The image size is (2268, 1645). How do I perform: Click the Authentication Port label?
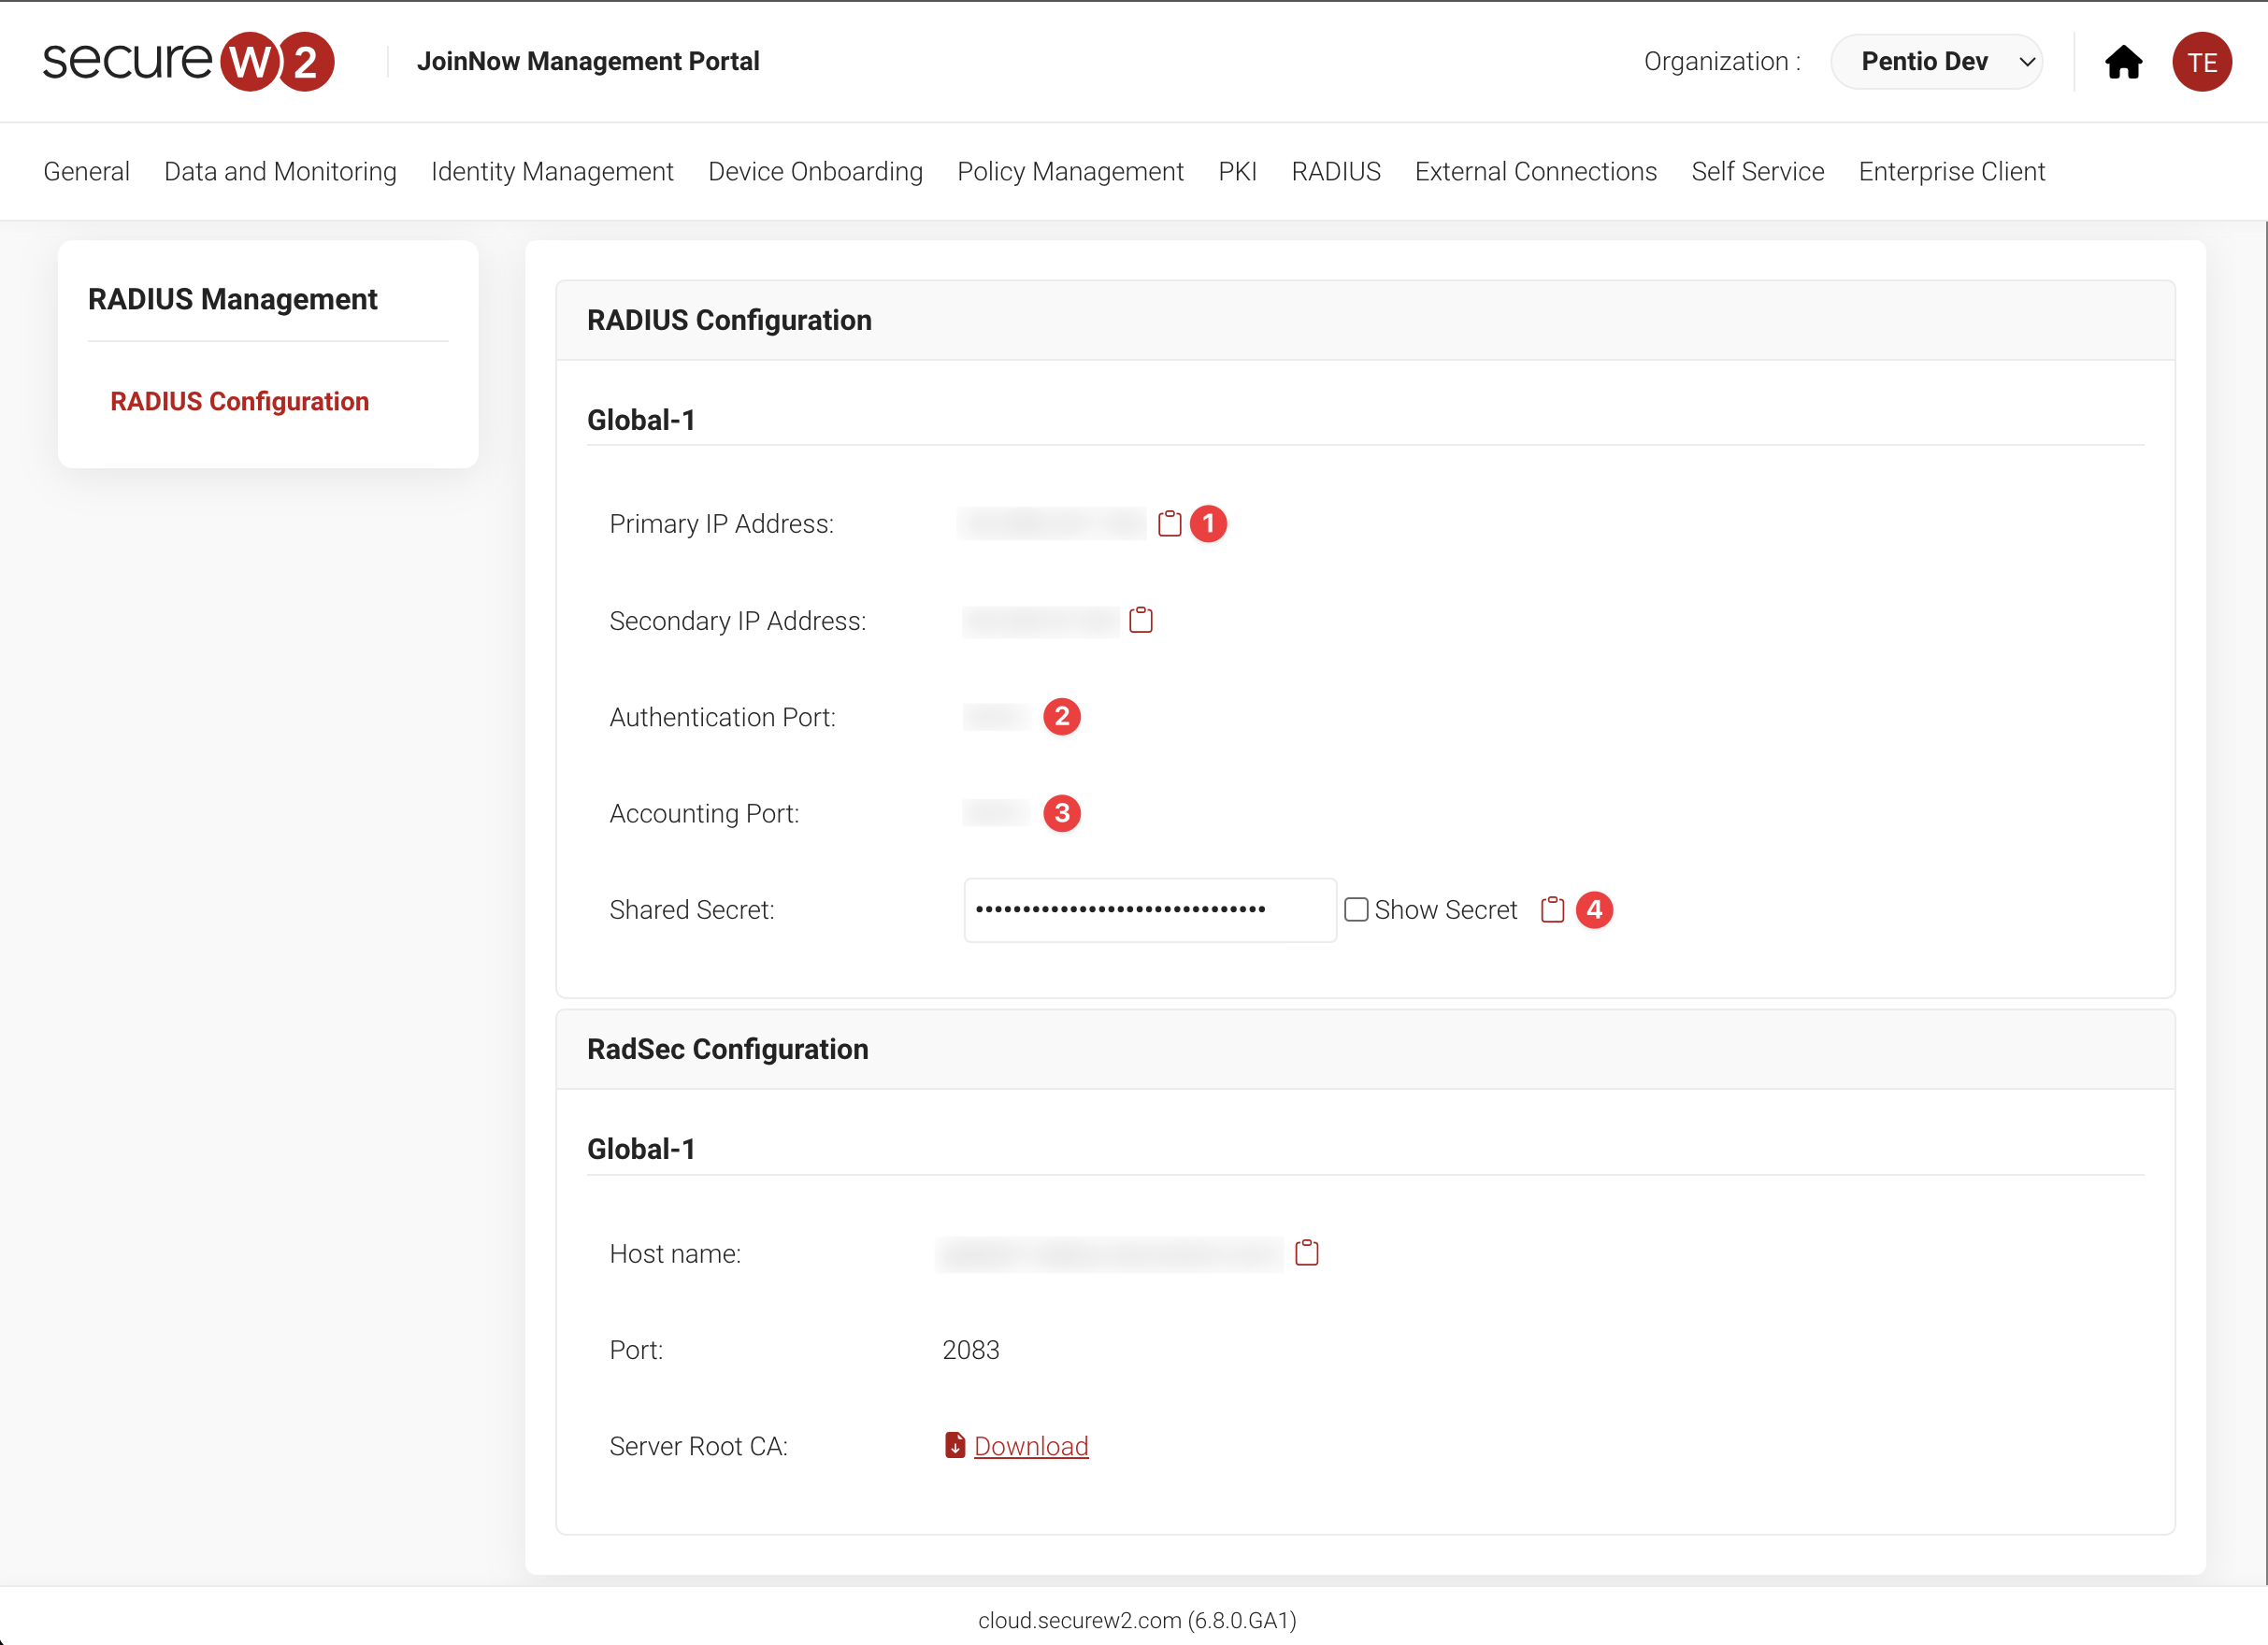tap(723, 716)
